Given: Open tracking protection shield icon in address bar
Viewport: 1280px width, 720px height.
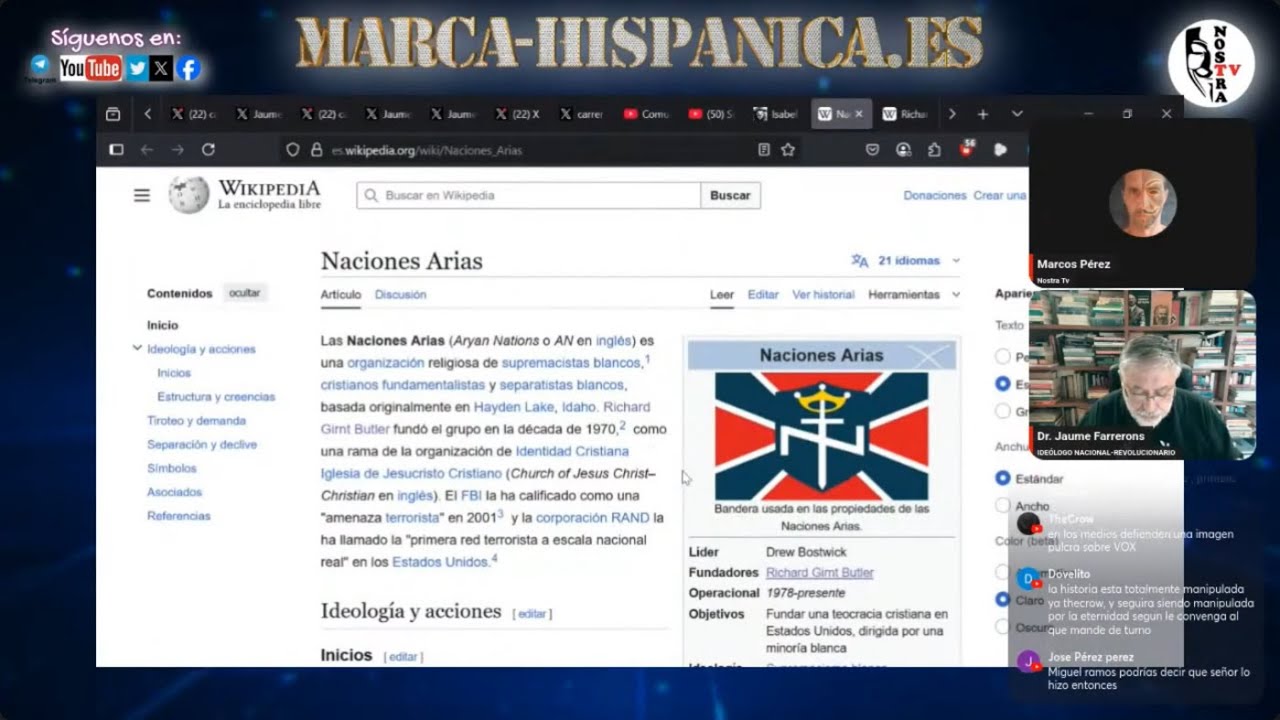Looking at the screenshot, I should (293, 150).
